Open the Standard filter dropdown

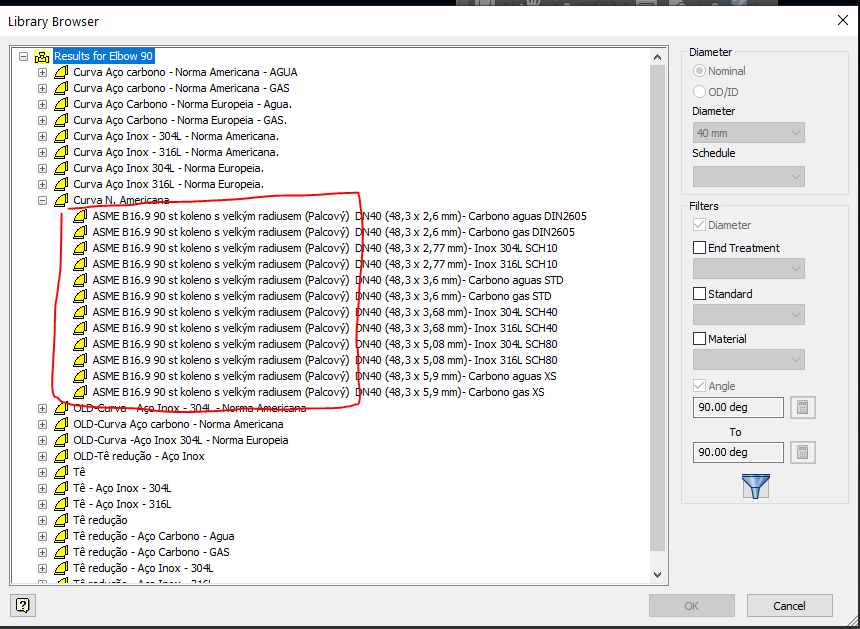(x=749, y=315)
